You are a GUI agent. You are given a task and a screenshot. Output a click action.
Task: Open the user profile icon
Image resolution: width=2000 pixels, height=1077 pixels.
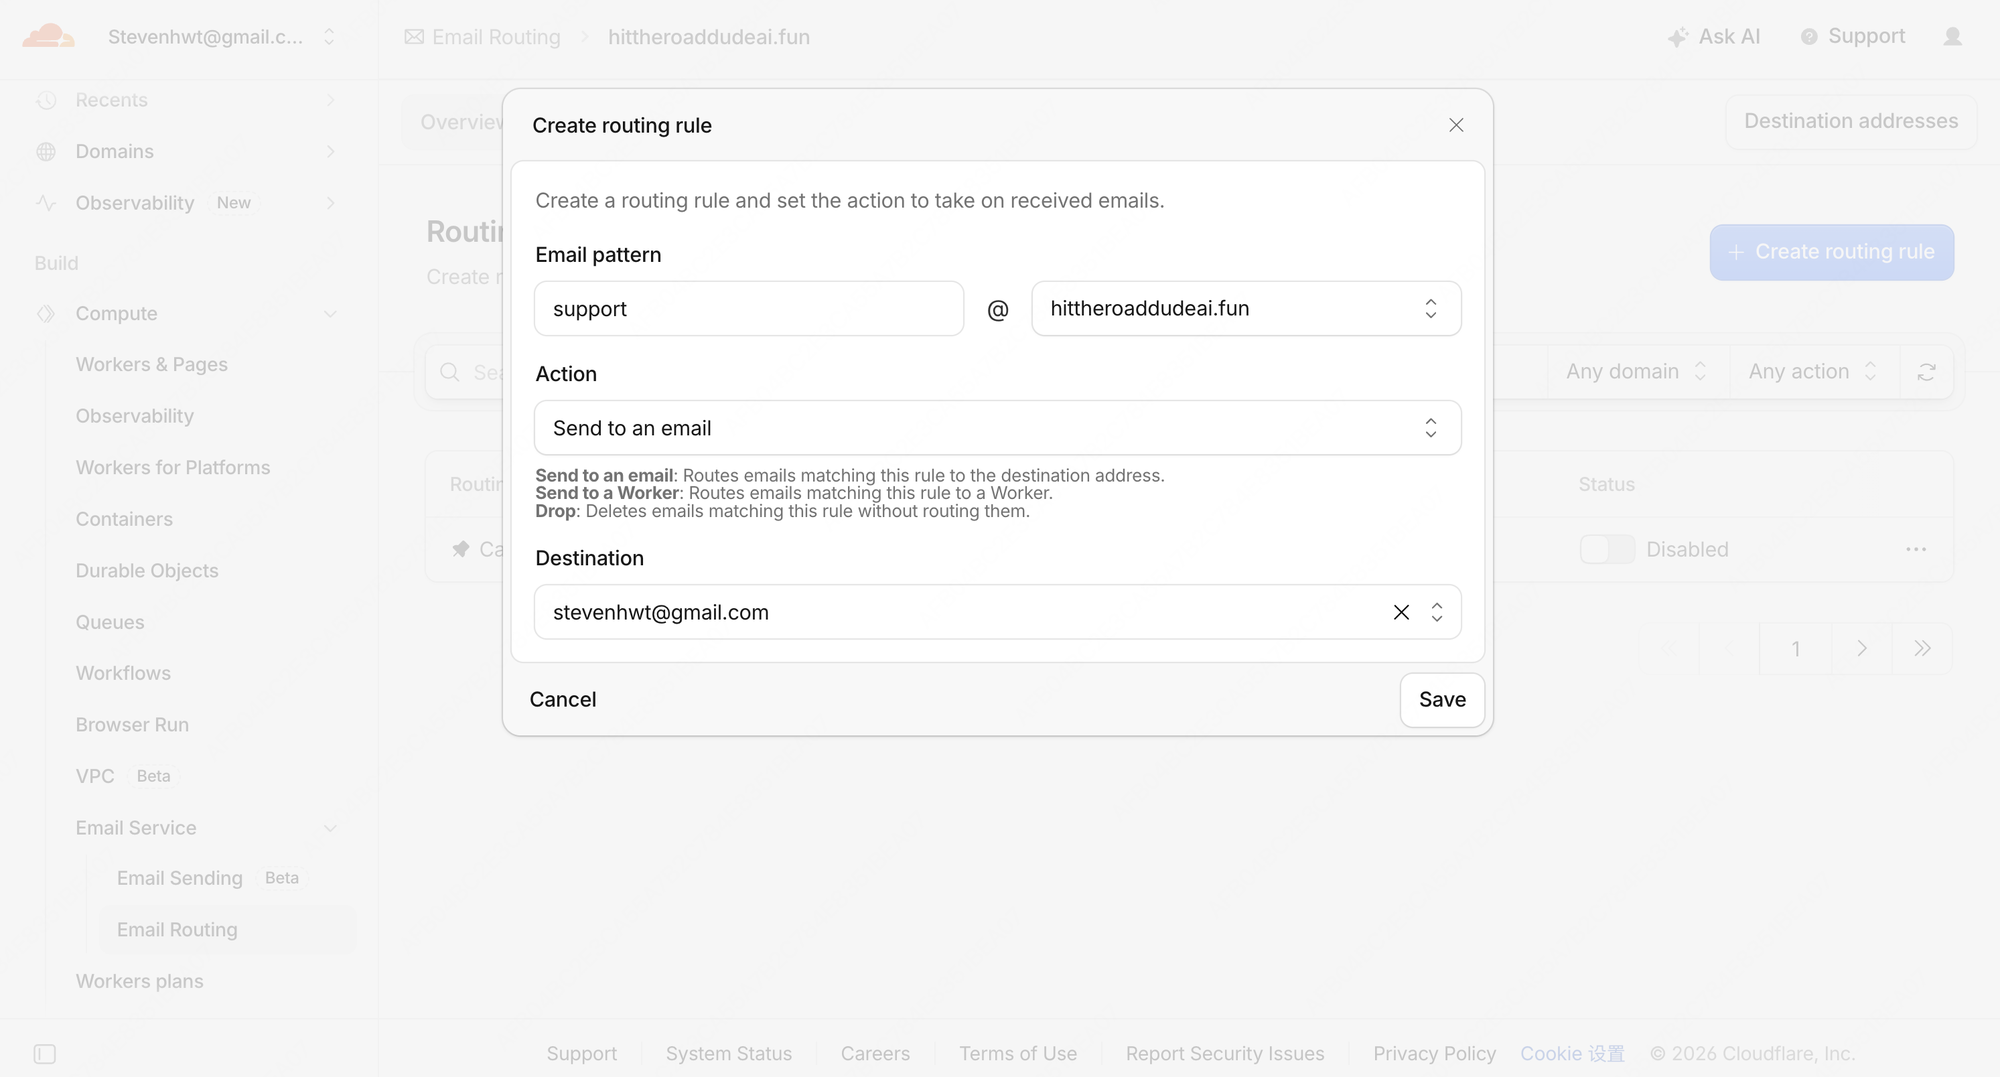coord(1952,37)
